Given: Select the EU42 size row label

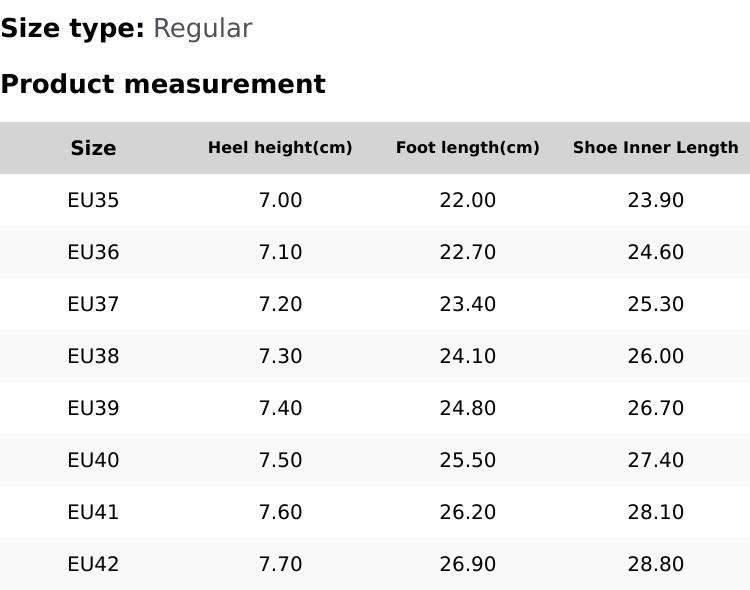Looking at the screenshot, I should pos(93,564).
